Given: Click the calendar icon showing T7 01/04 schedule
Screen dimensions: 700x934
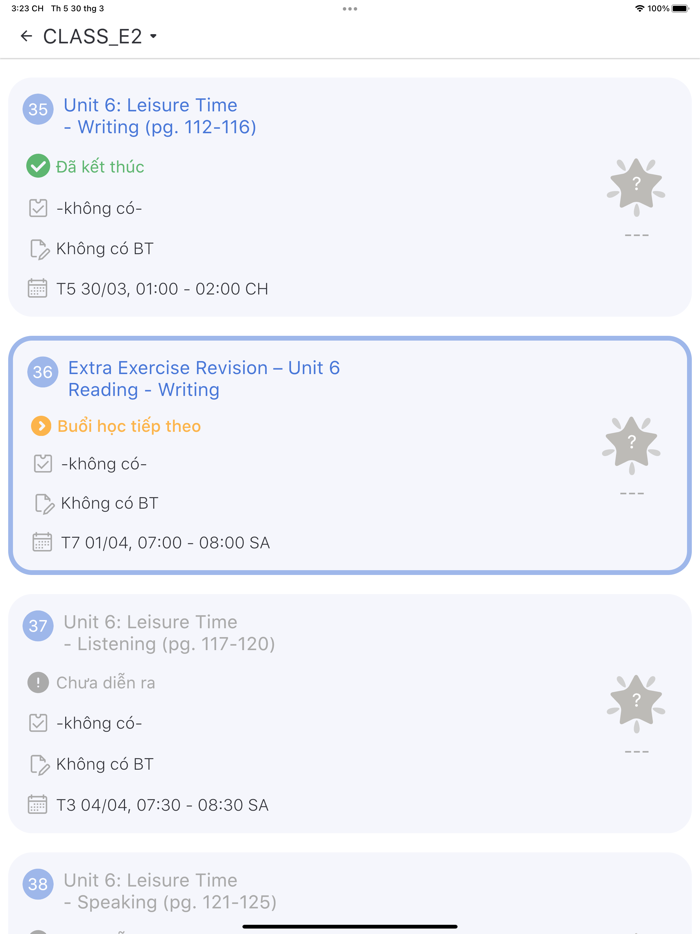Looking at the screenshot, I should [x=40, y=542].
